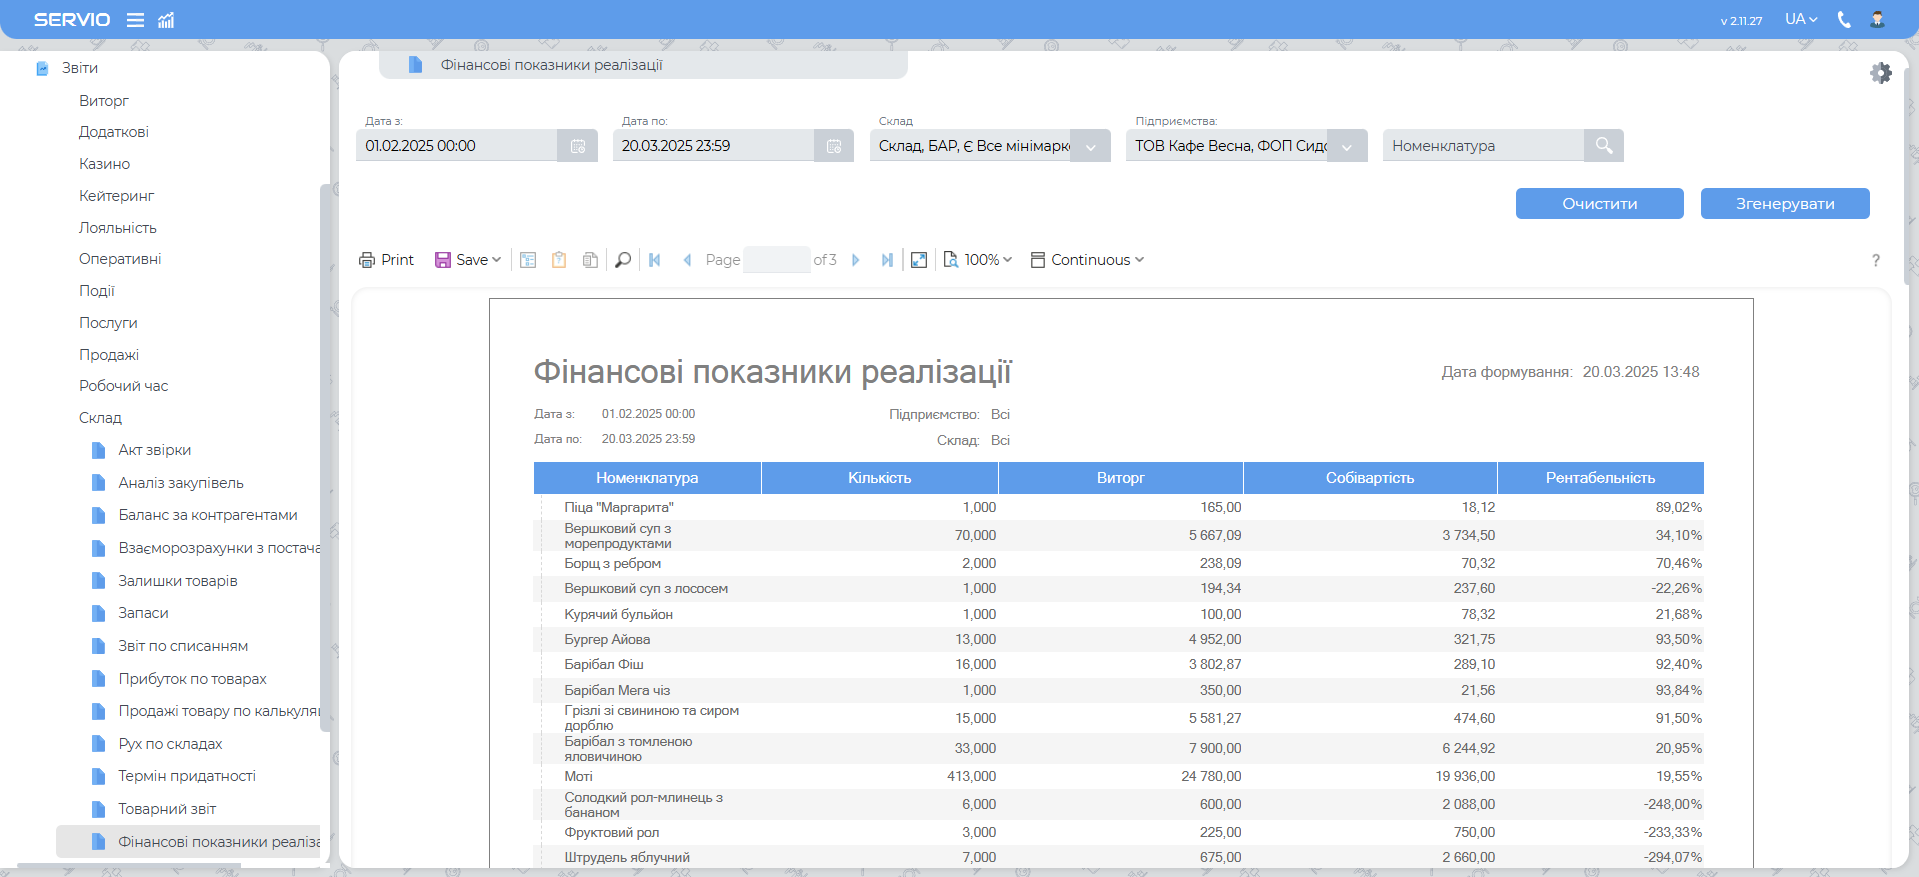1919x877 pixels.
Task: Expand the Save format dropdown
Action: point(468,260)
